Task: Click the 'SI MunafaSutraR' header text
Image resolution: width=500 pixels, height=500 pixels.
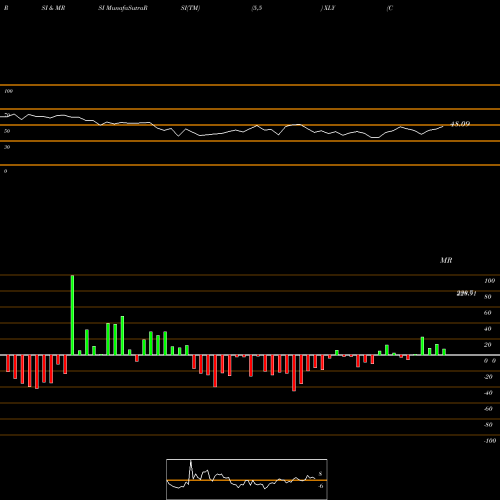Action: click(123, 8)
